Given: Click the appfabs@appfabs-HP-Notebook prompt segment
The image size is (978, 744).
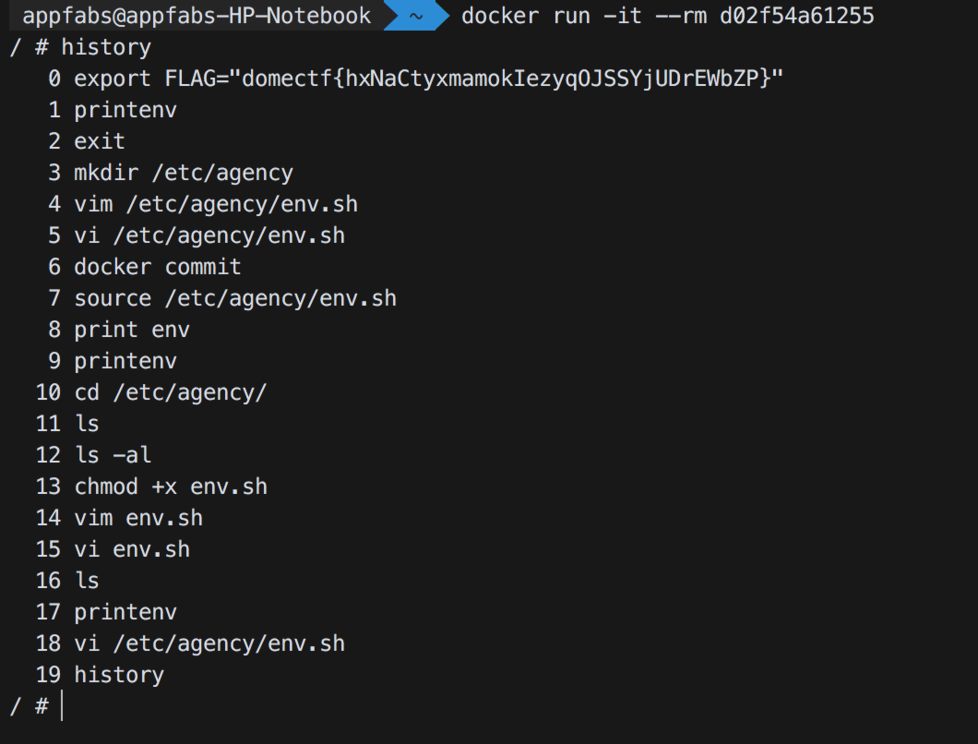Looking at the screenshot, I should pyautogui.click(x=196, y=16).
